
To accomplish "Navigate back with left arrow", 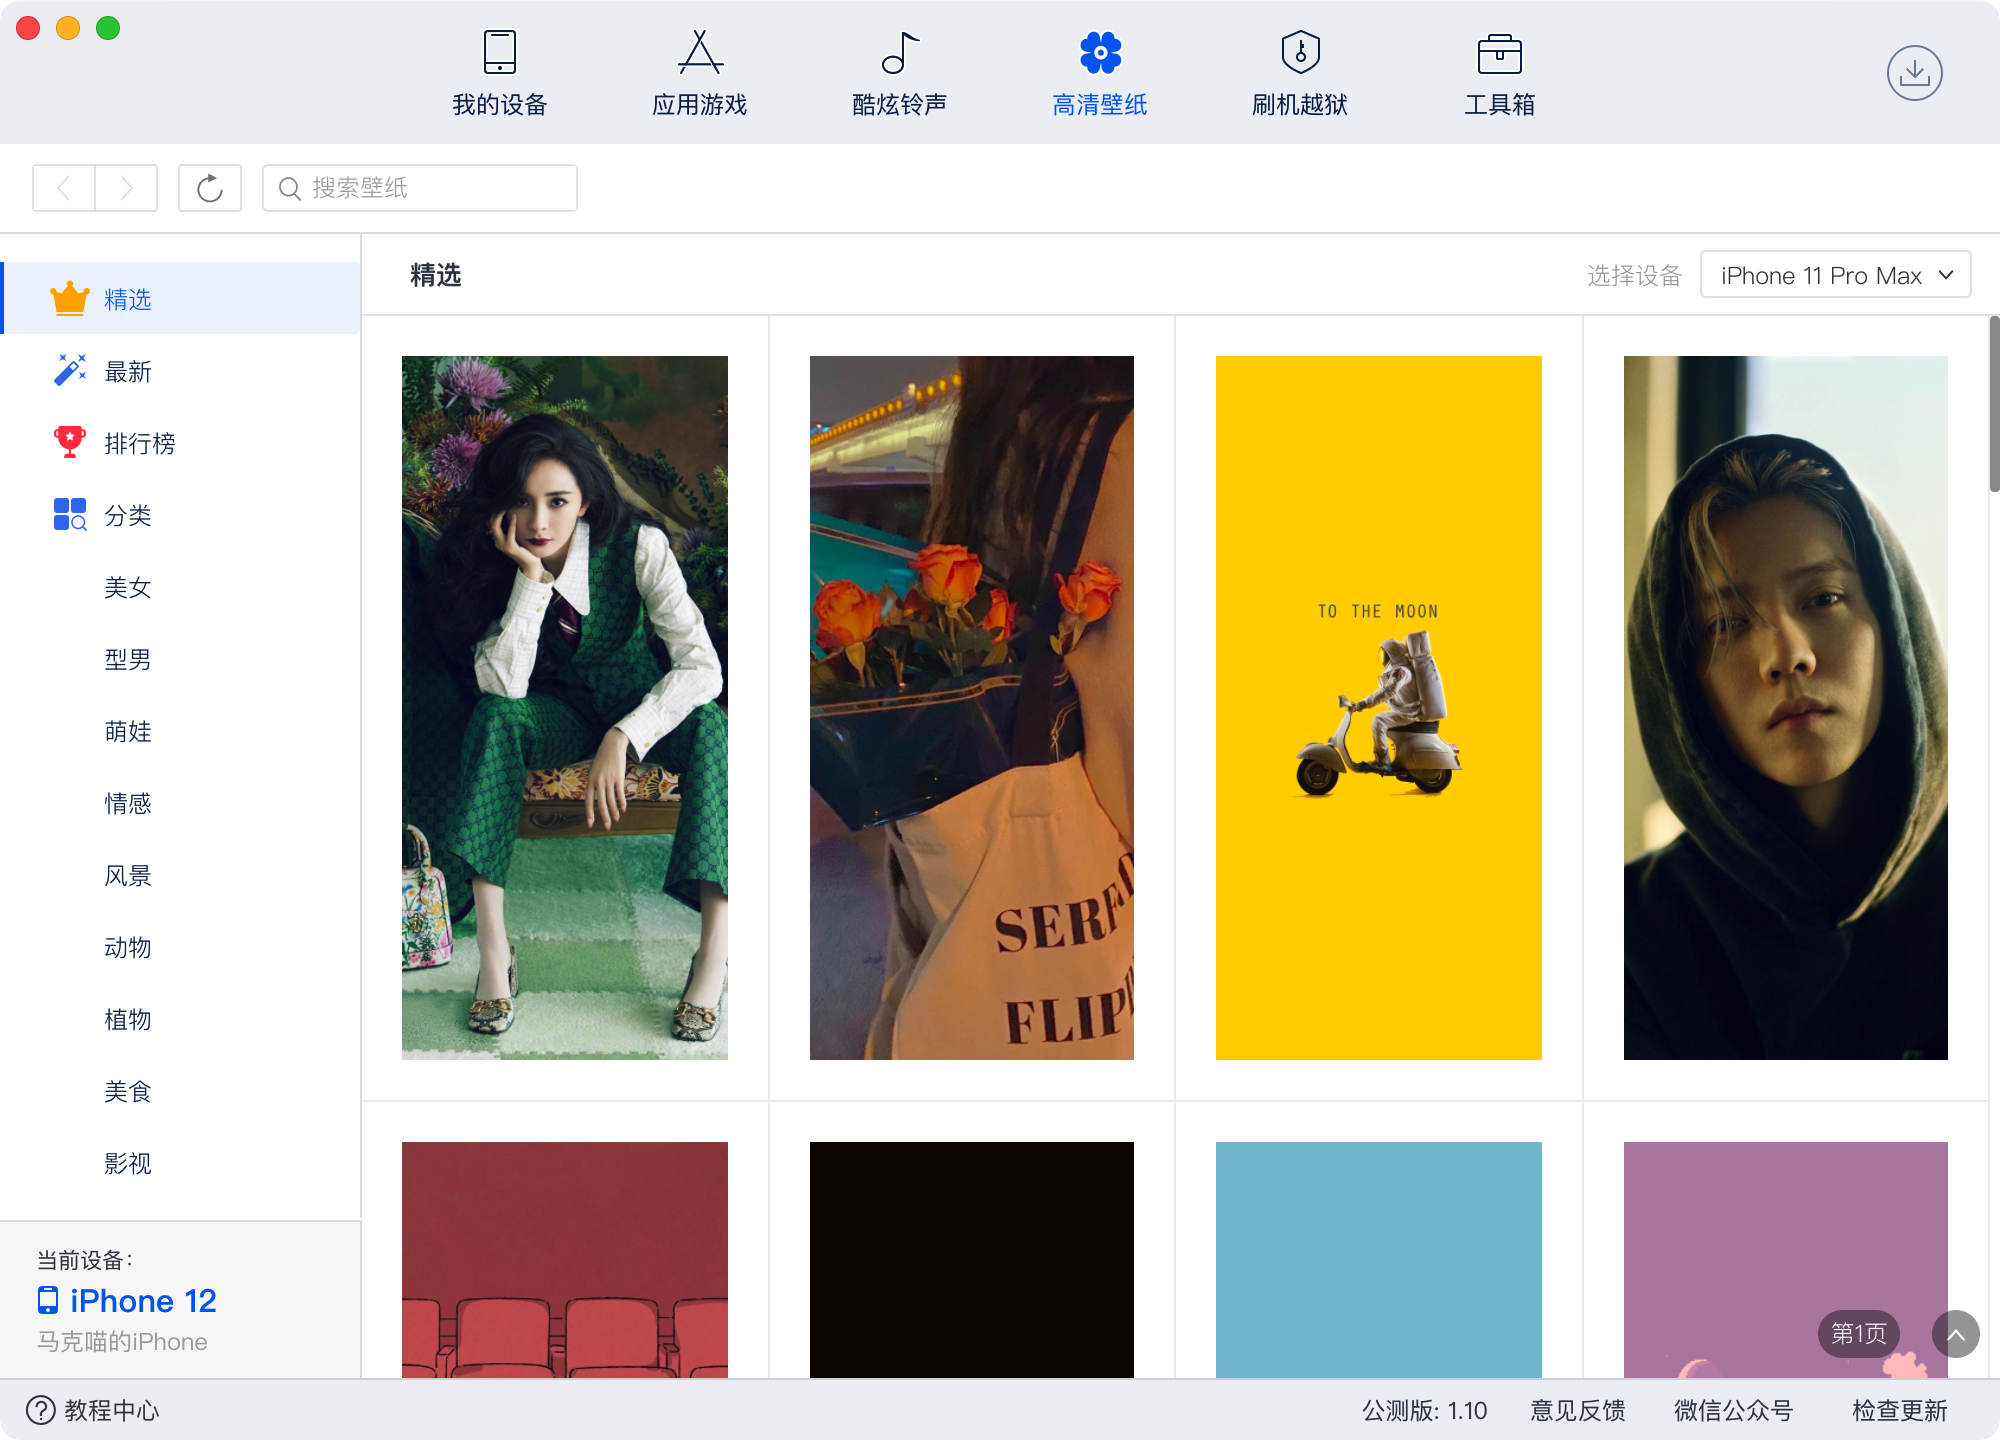I will click(x=64, y=188).
